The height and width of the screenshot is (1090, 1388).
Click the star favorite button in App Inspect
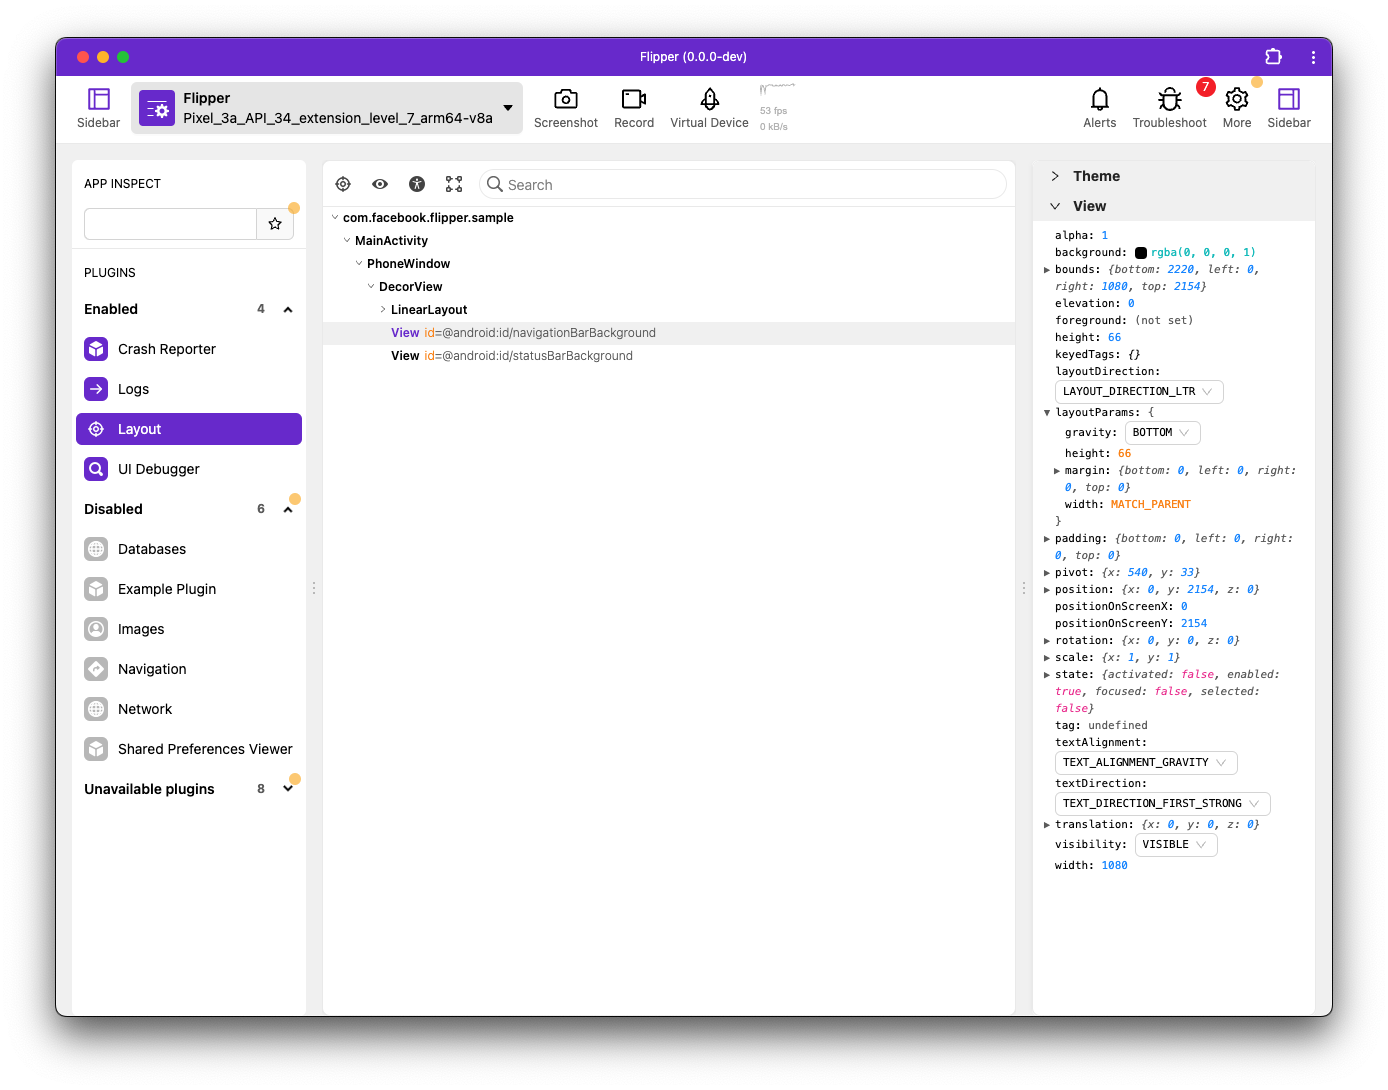pyautogui.click(x=275, y=224)
